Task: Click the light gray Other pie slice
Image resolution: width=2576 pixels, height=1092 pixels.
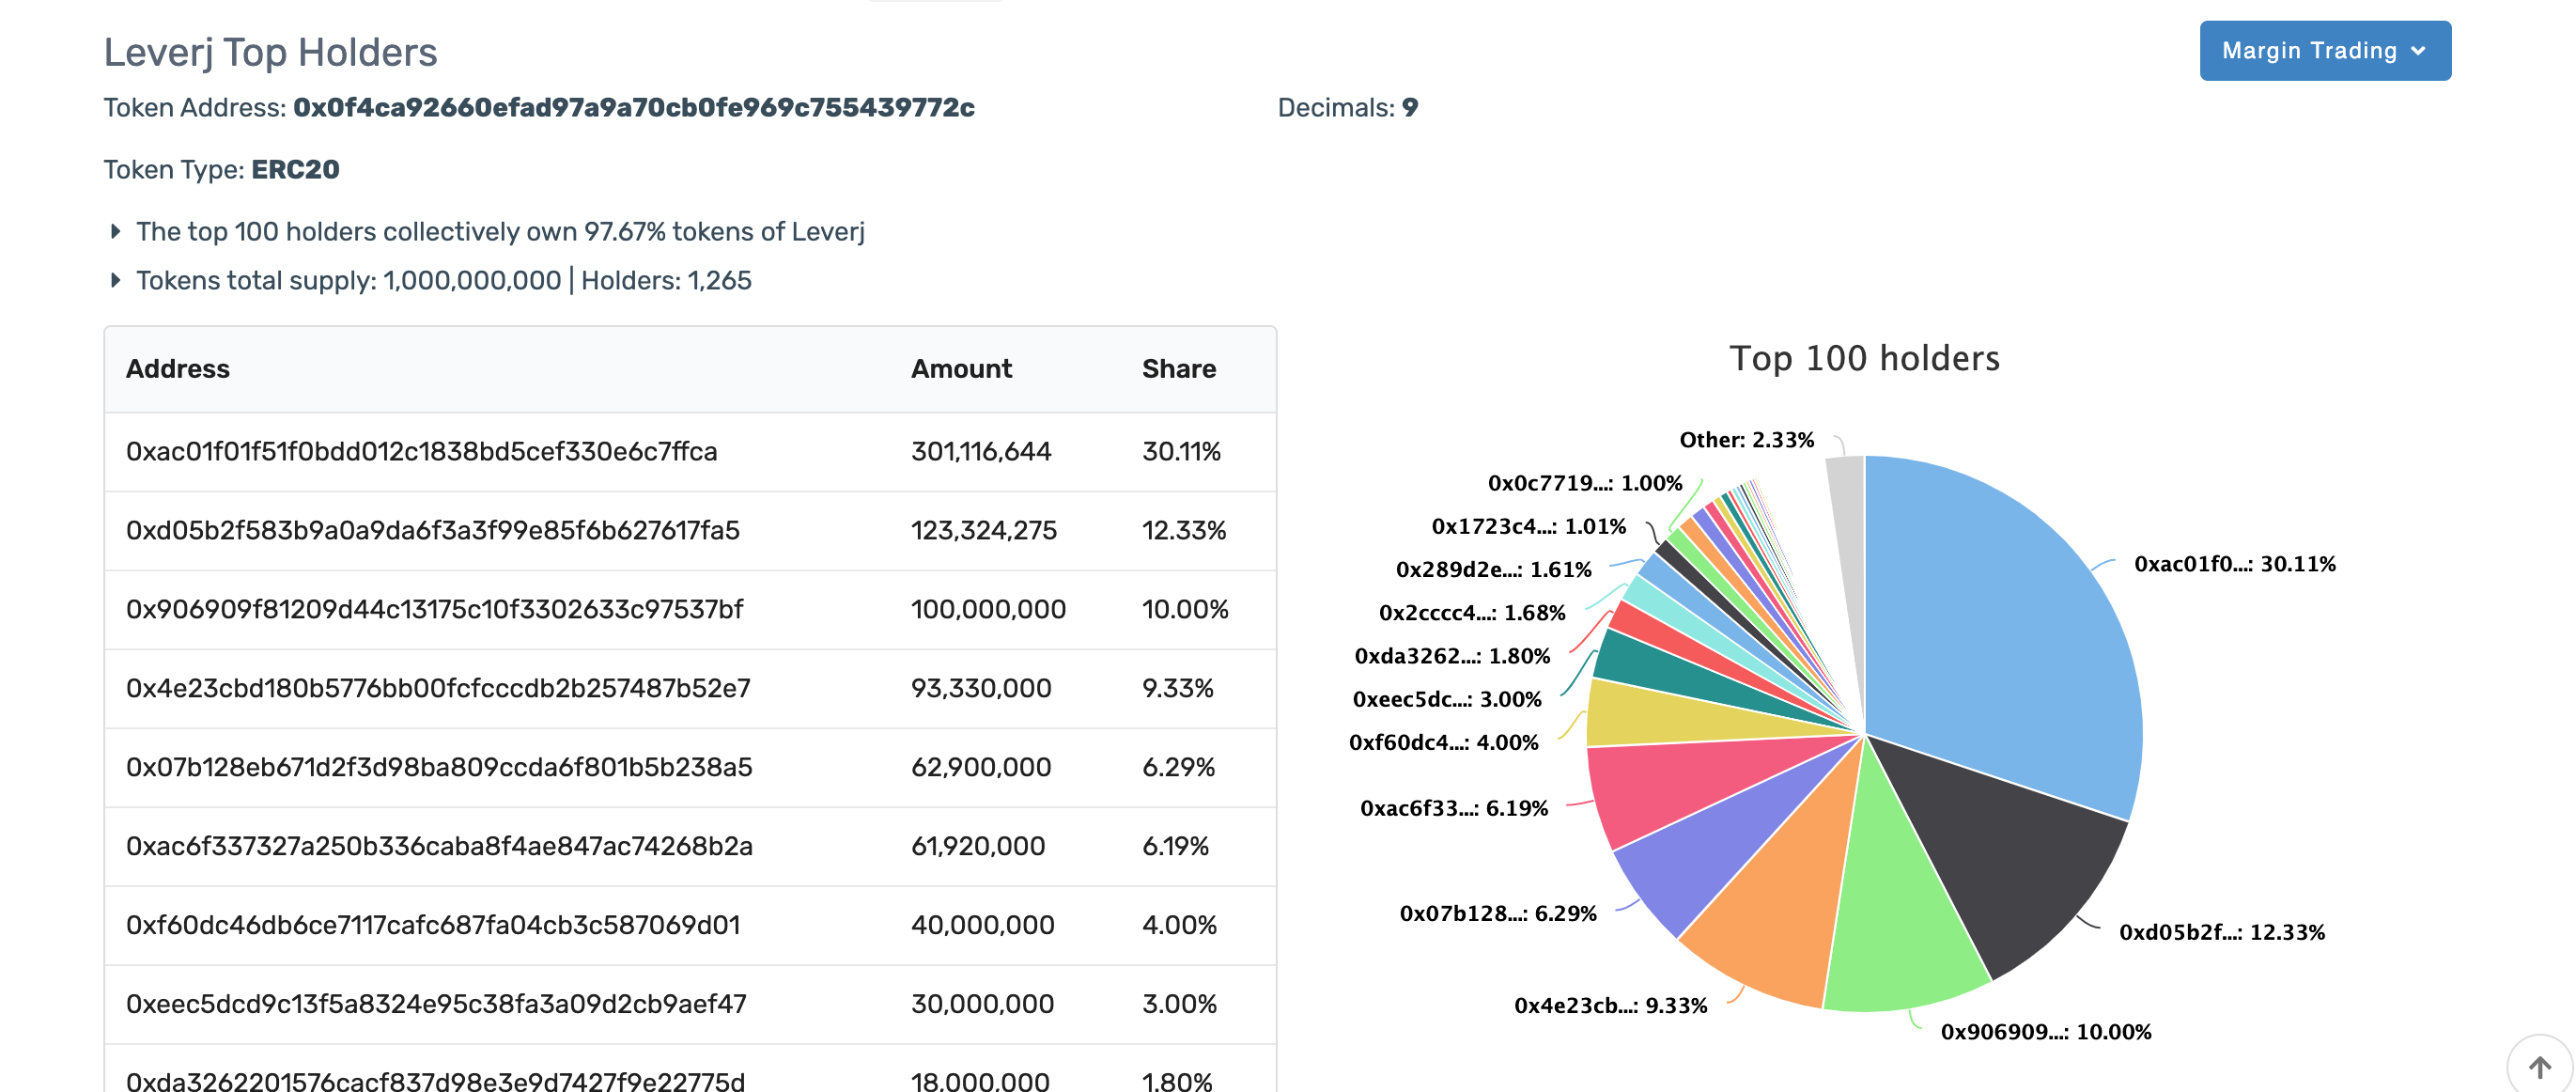Action: click(x=1848, y=520)
